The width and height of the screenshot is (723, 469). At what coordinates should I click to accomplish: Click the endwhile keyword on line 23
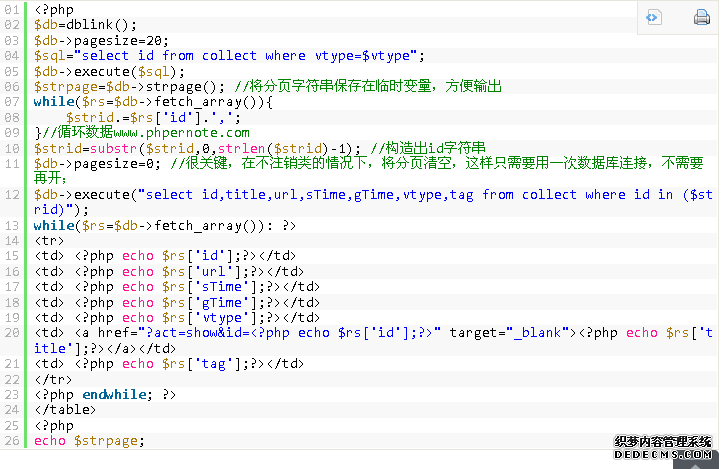pyautogui.click(x=112, y=394)
